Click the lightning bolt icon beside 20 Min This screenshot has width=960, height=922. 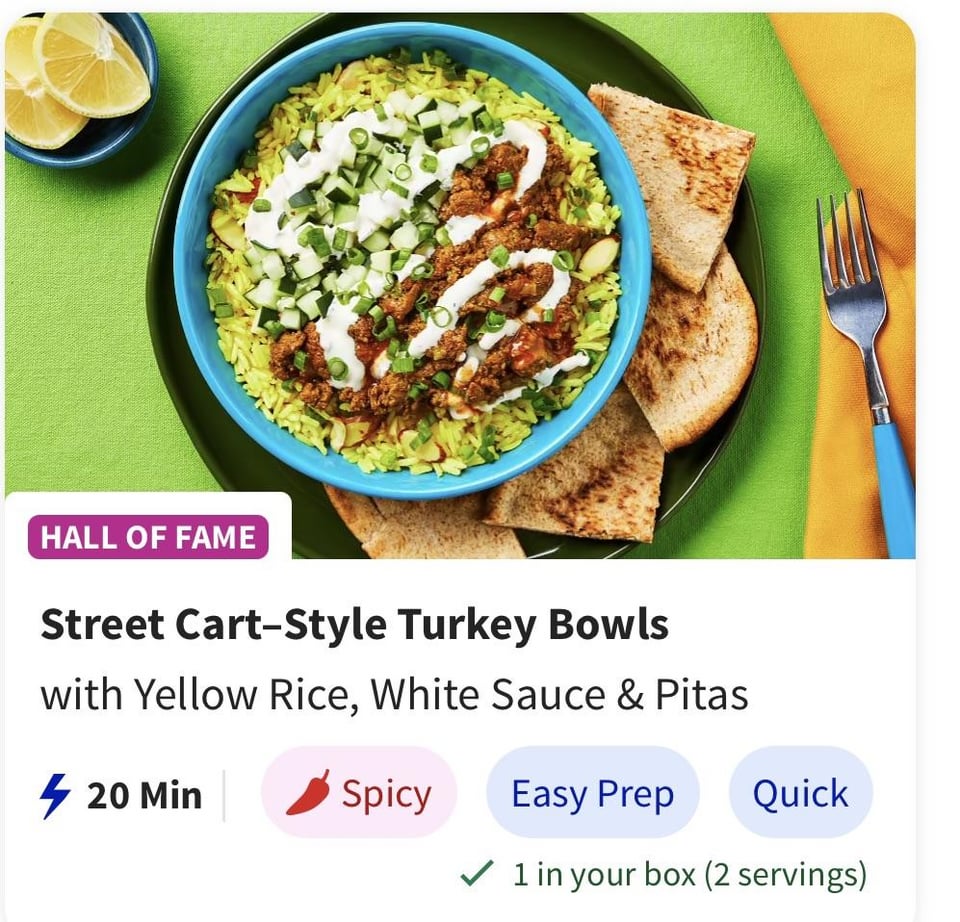tap(57, 796)
